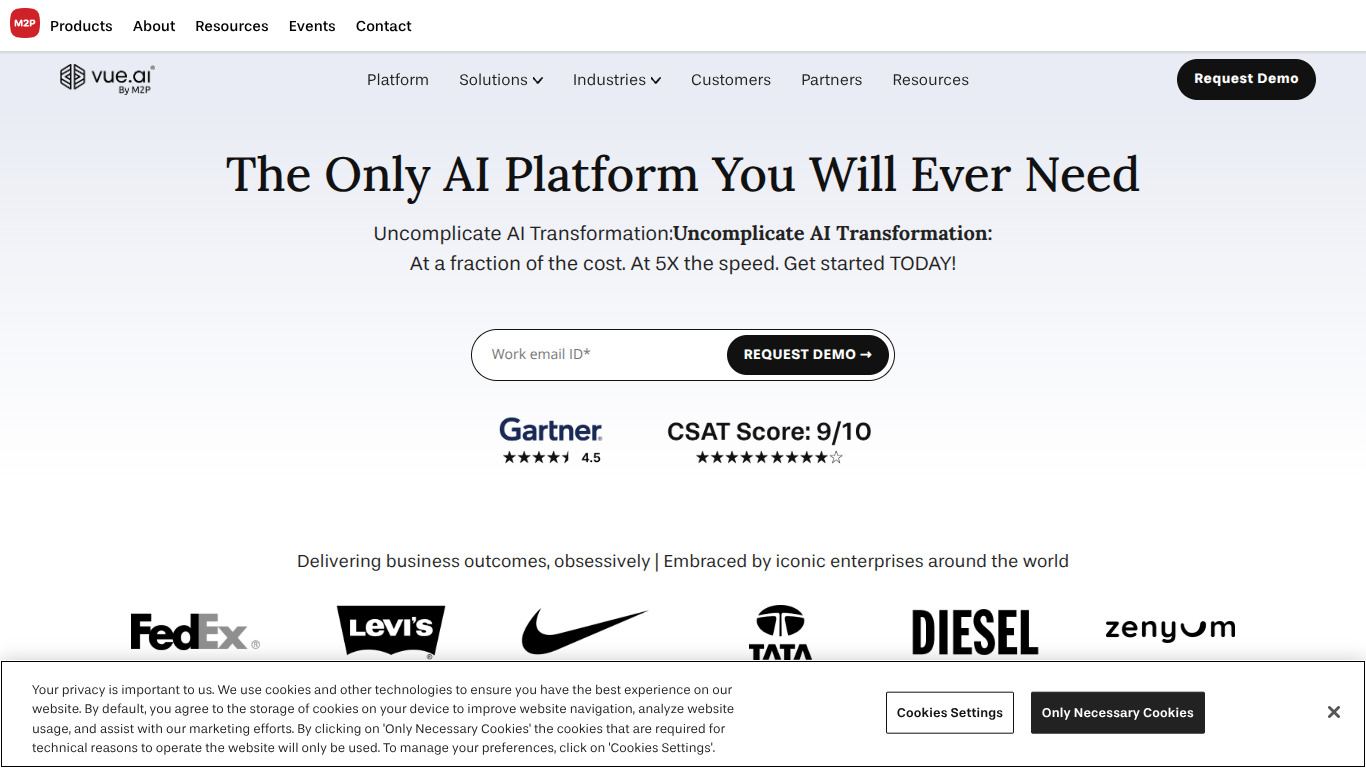Click the Gartner logo
This screenshot has width=1366, height=768.
[x=551, y=430]
